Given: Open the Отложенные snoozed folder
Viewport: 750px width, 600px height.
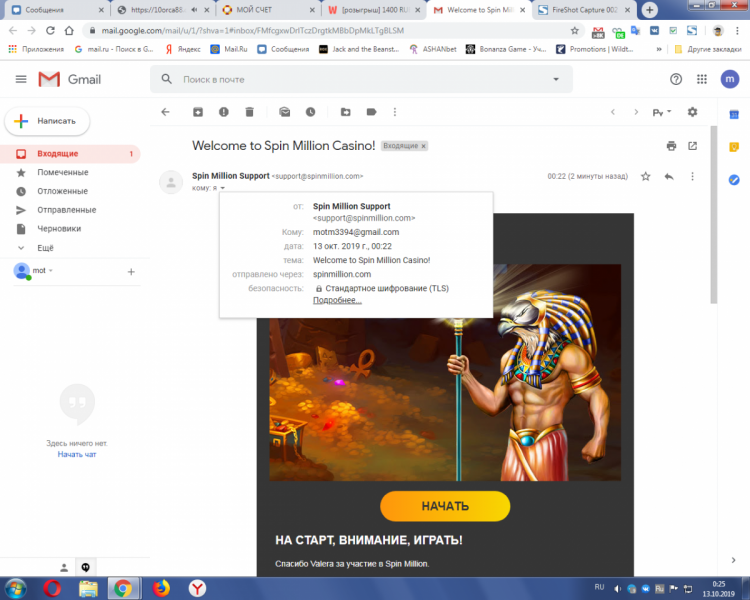Looking at the screenshot, I should (x=70, y=191).
